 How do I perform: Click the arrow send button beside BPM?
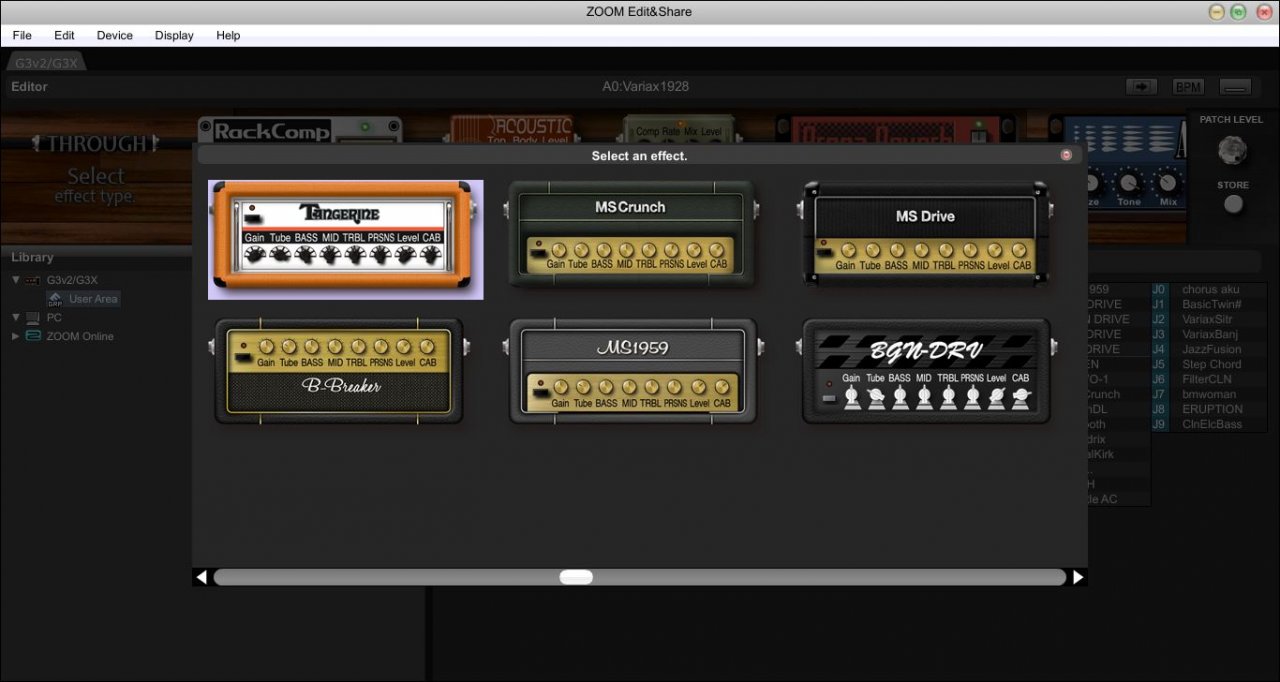(1141, 87)
